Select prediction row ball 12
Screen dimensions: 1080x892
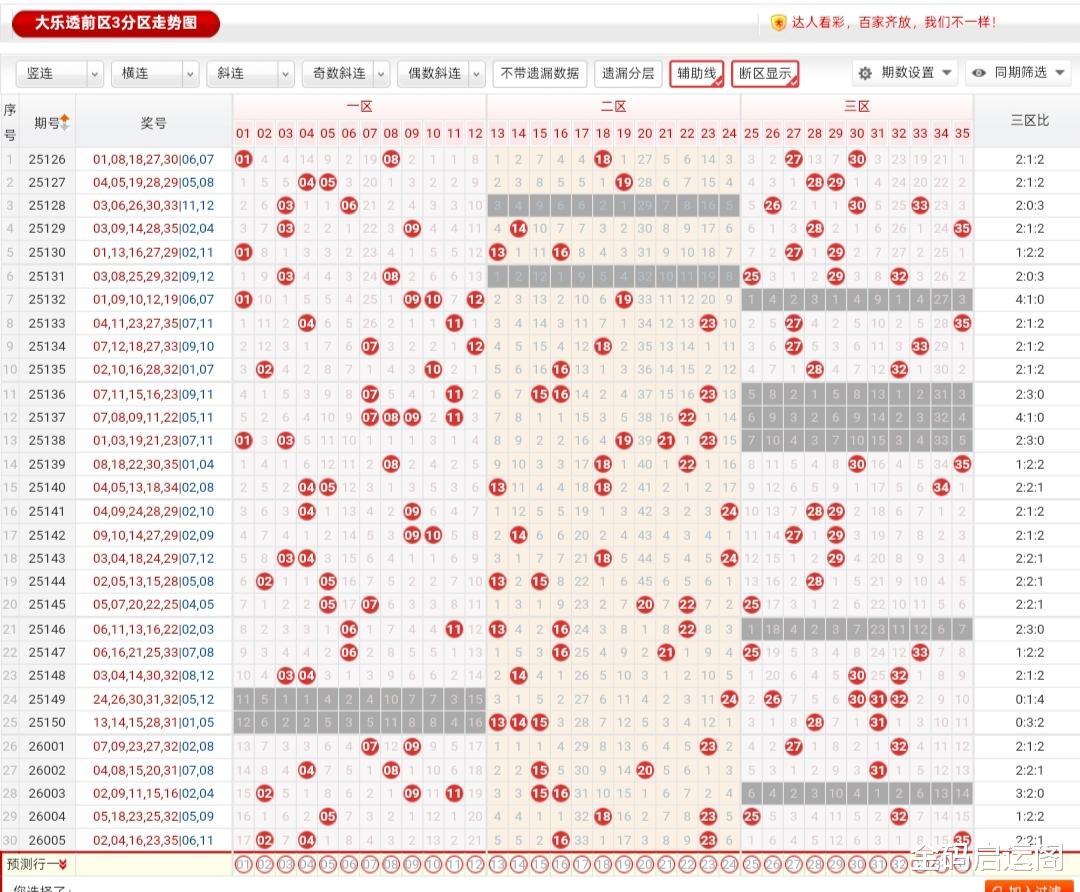[x=475, y=864]
